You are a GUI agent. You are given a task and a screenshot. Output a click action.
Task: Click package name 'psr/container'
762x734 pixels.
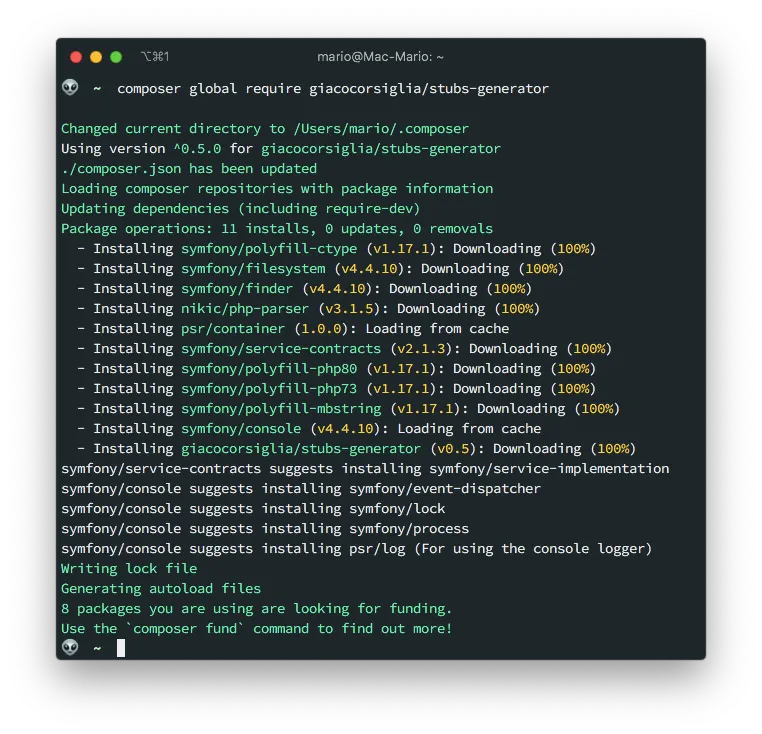coord(233,329)
